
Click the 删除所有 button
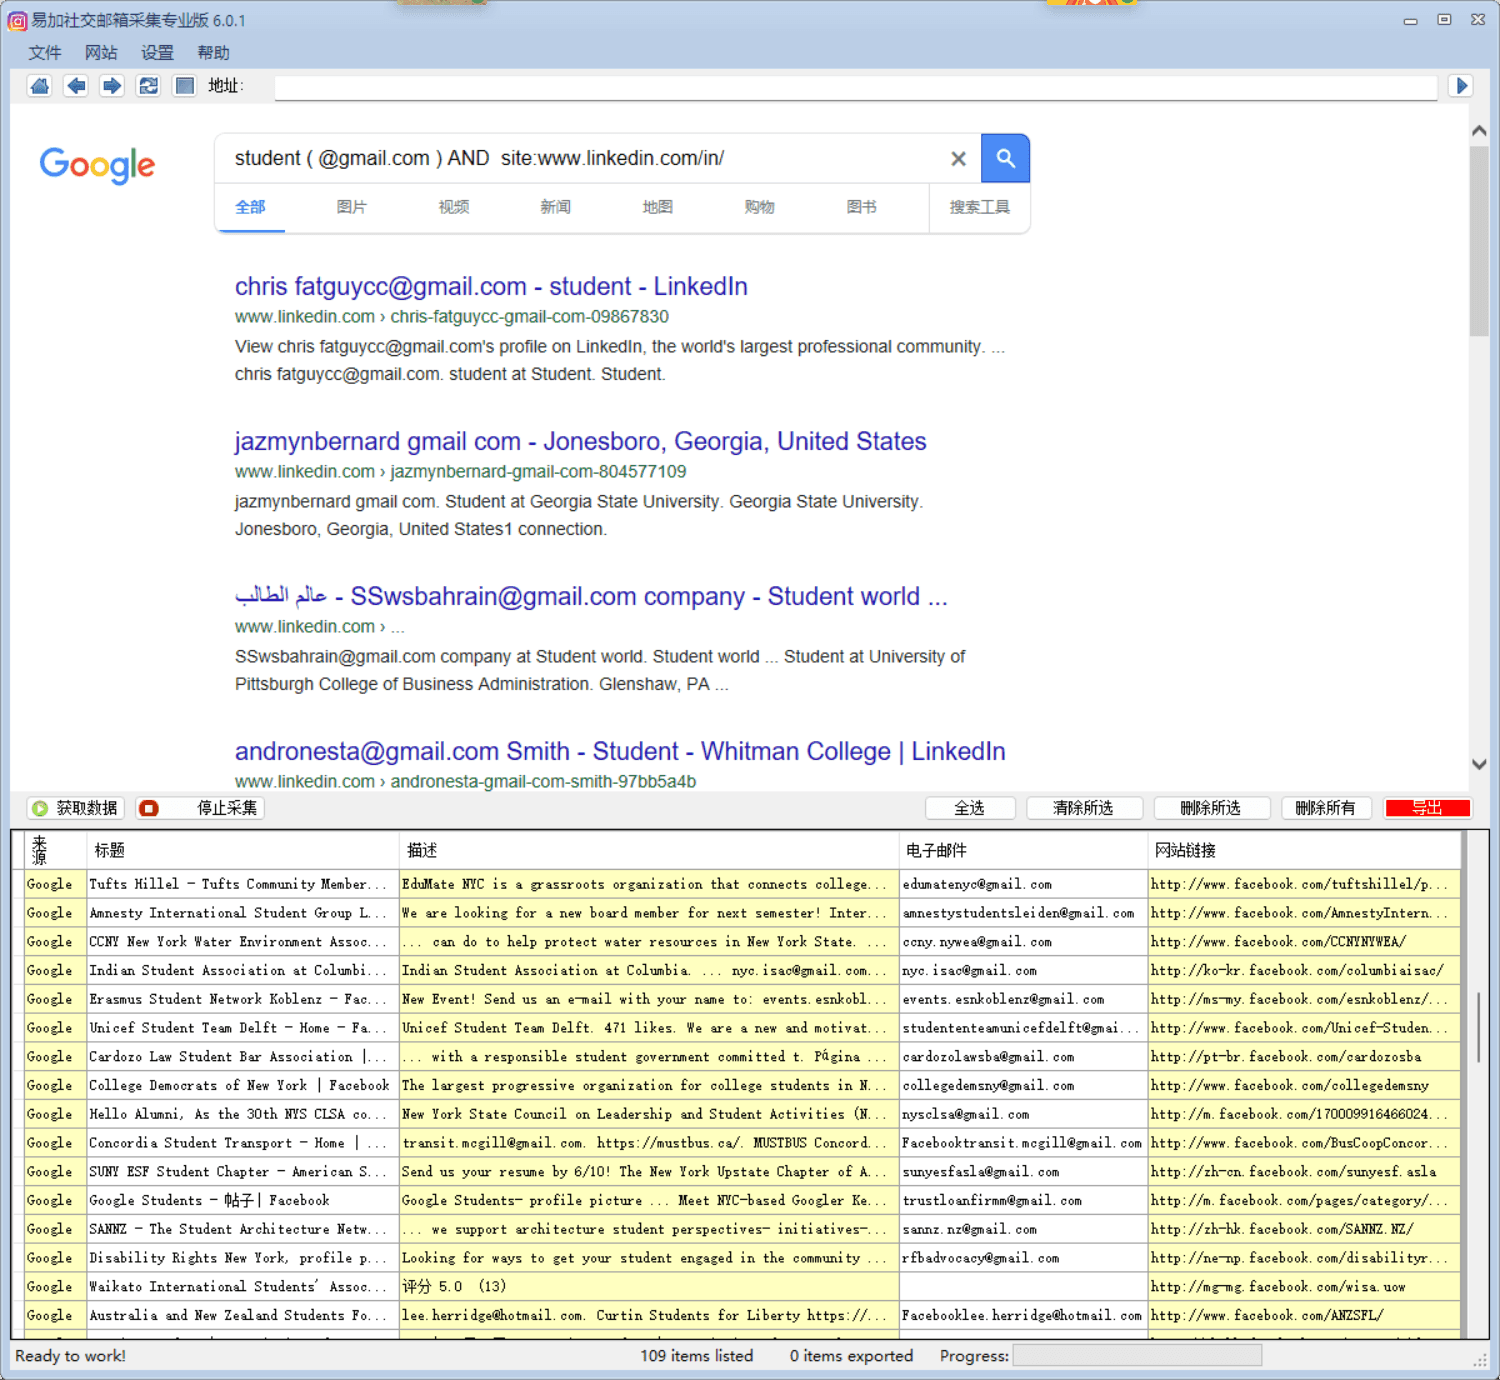[1326, 808]
